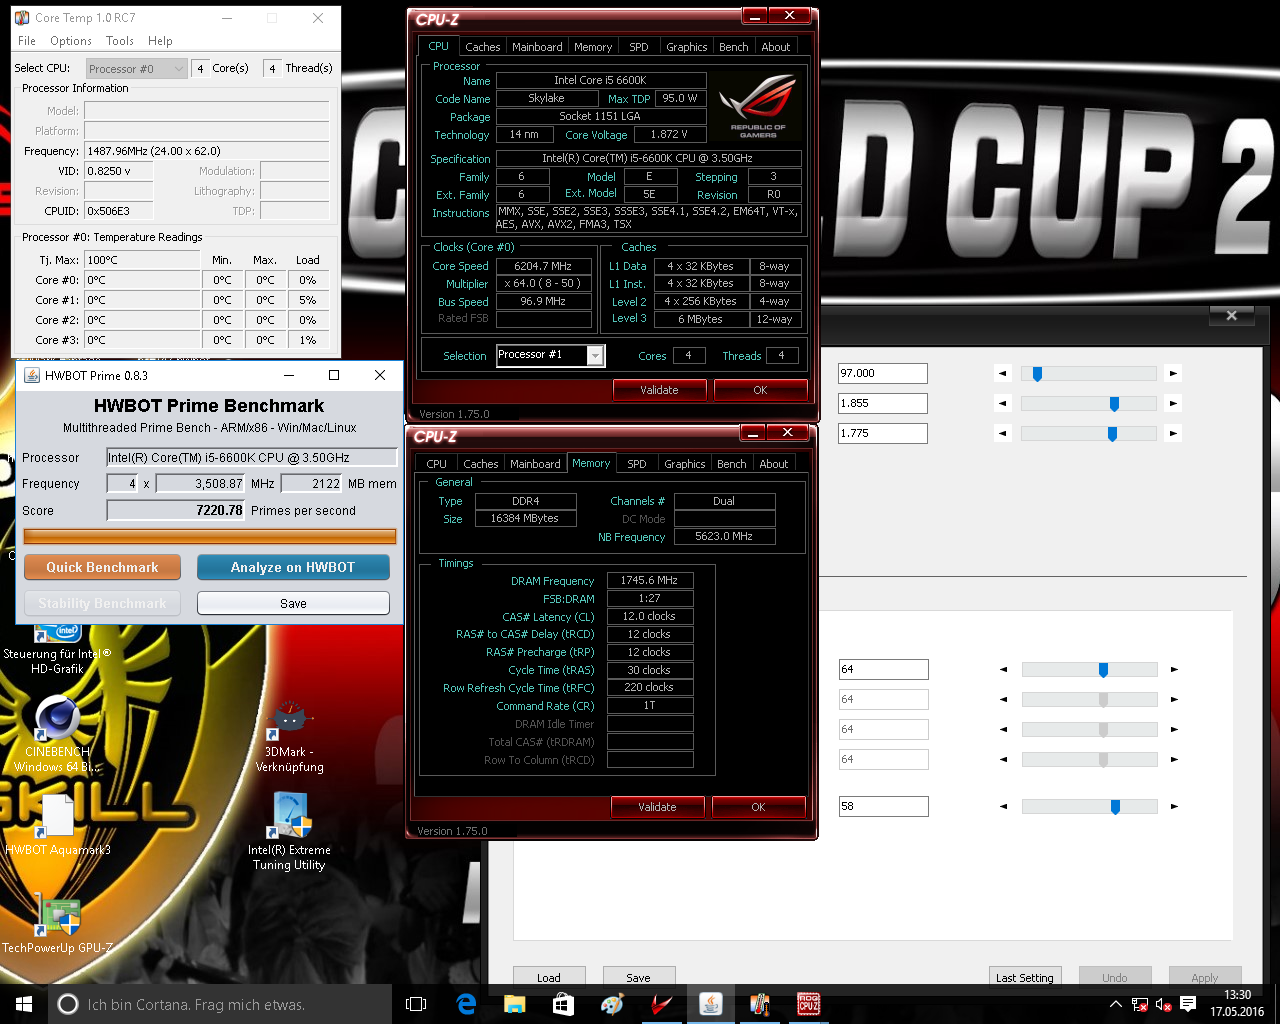This screenshot has width=1280, height=1024.
Task: Open HWBOT Aquamark3 desktop shortcut
Action: pos(58,825)
